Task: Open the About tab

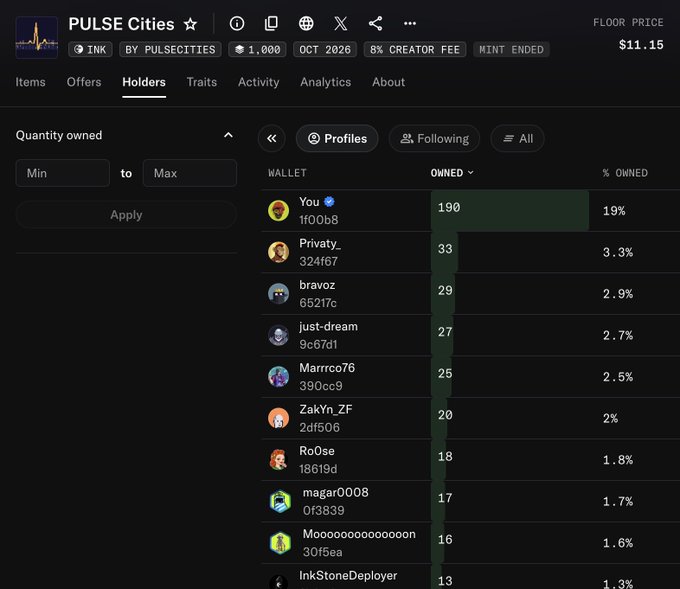Action: (389, 82)
